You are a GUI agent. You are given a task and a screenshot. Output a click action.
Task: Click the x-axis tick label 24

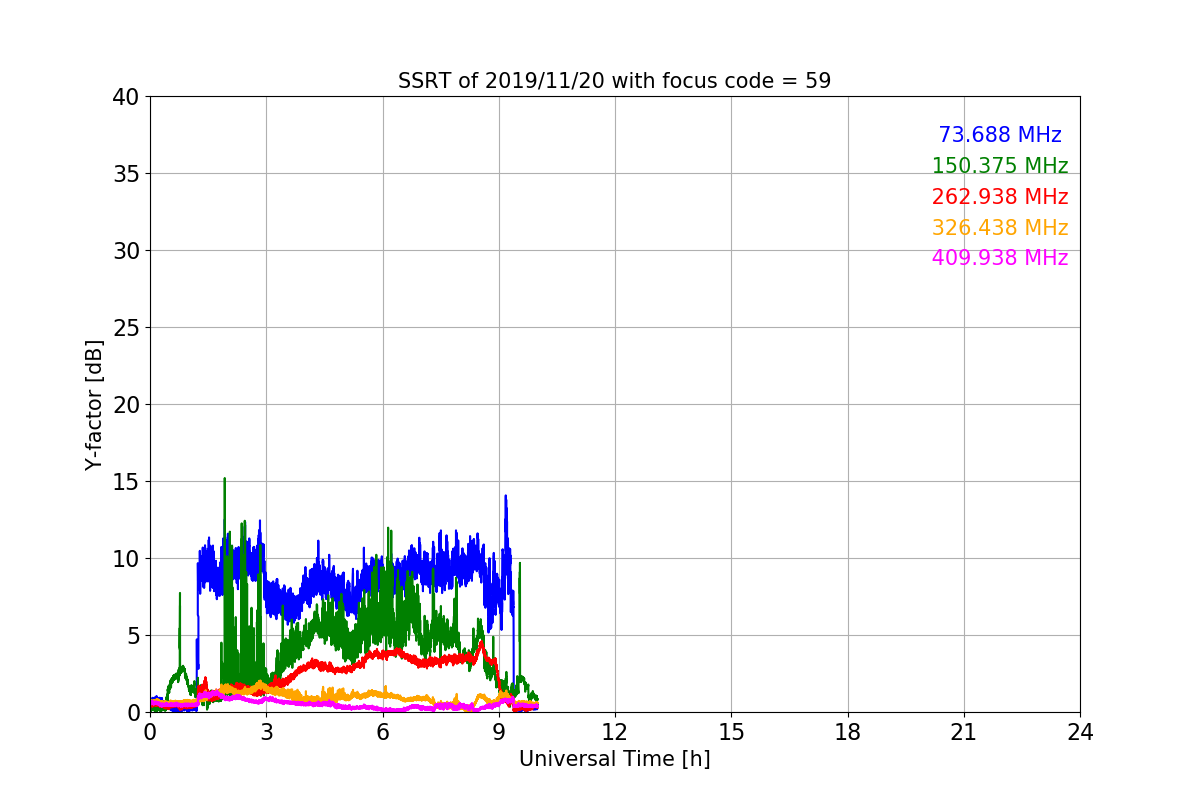[x=1080, y=732]
